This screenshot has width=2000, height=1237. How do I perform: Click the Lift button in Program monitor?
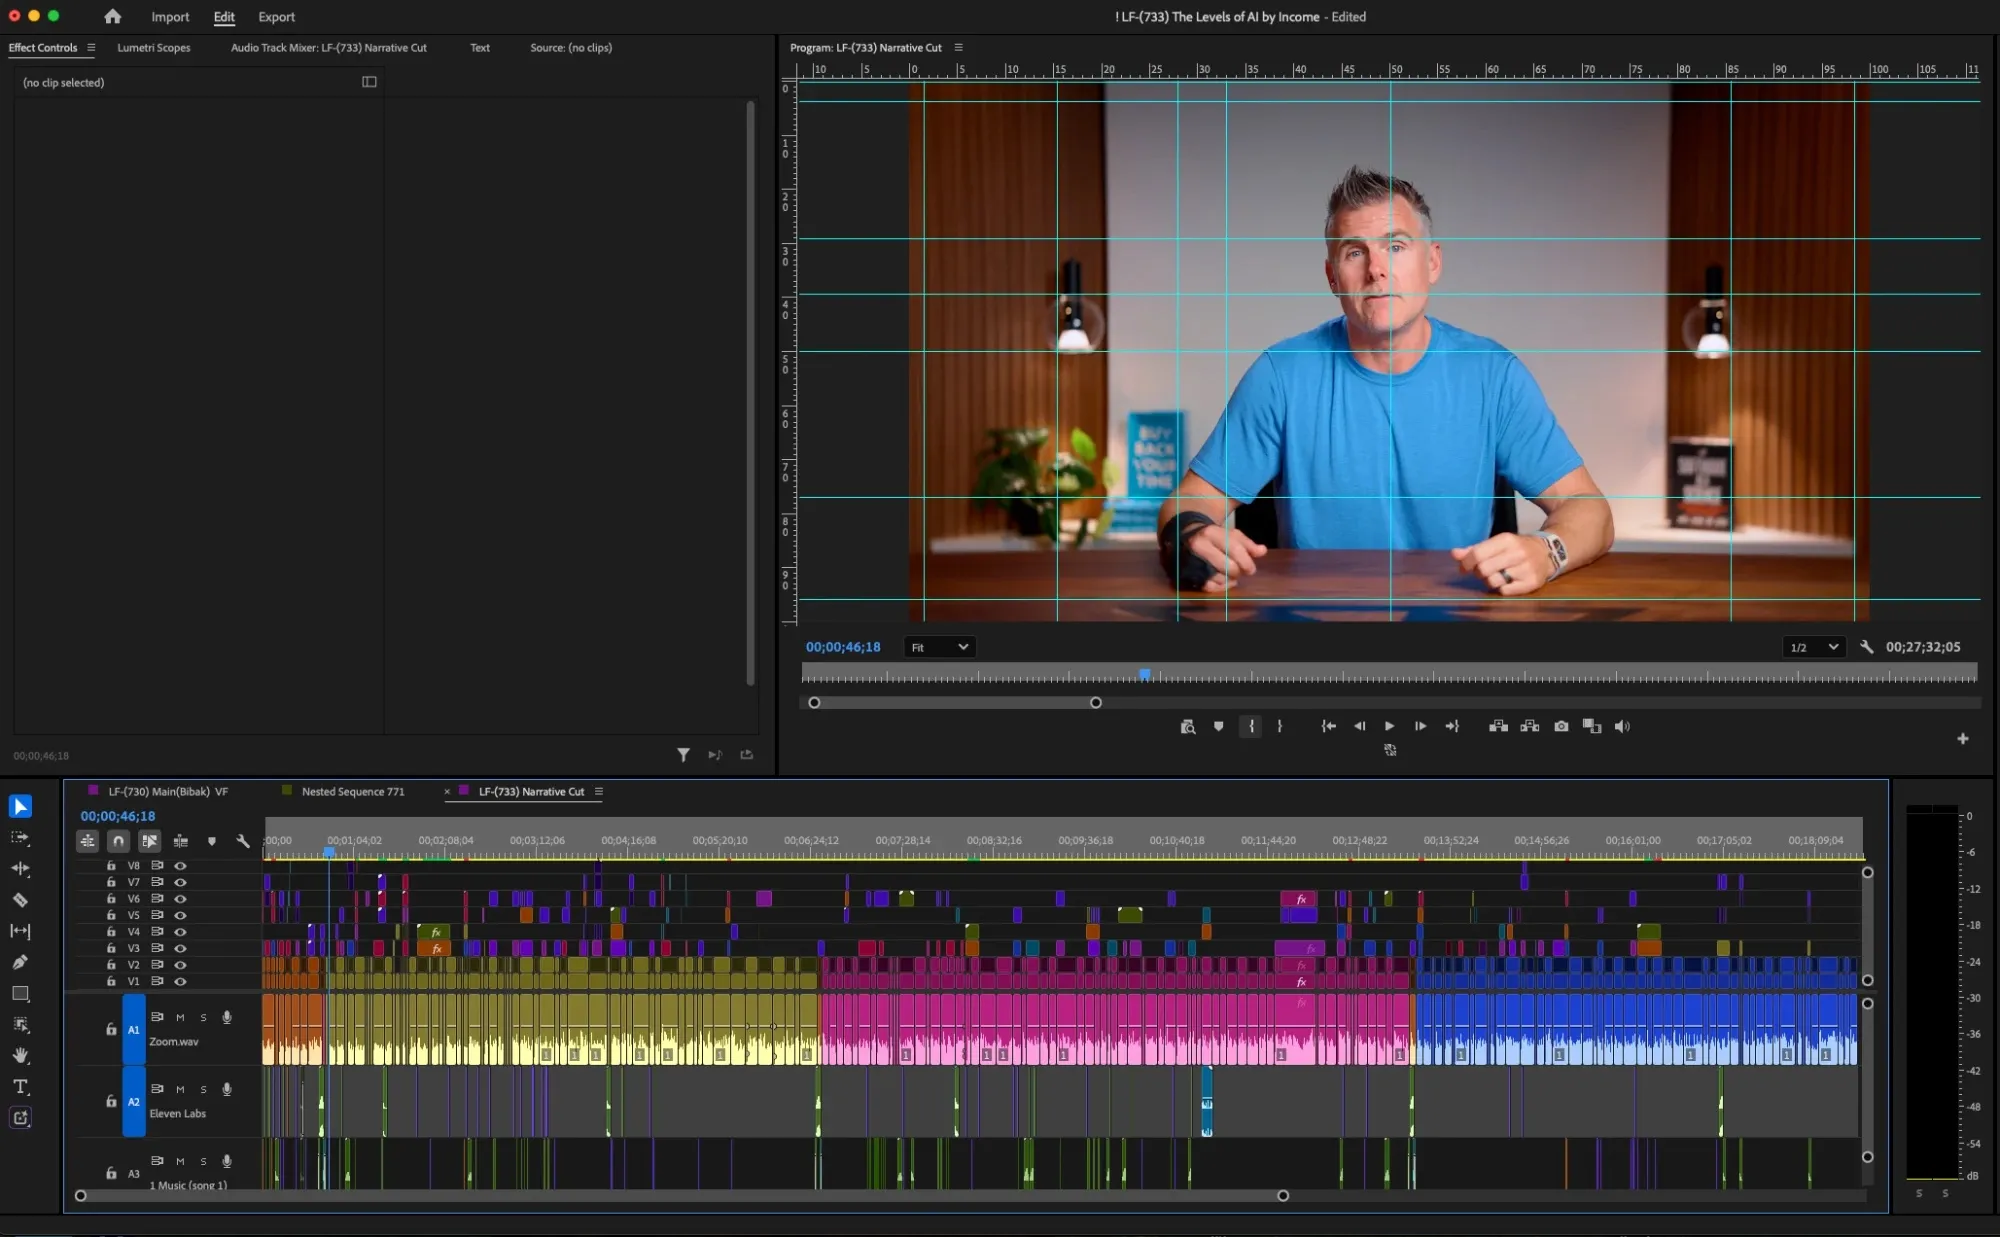pos(1498,727)
